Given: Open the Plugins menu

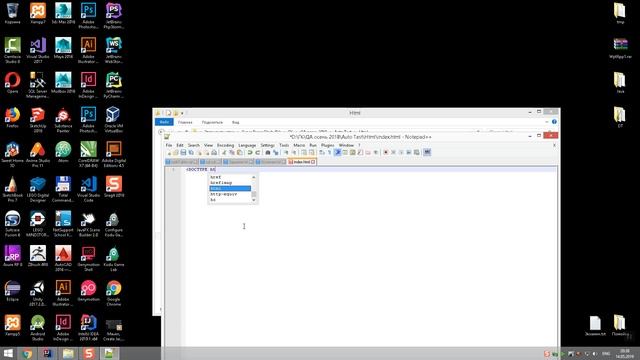Looking at the screenshot, I should [x=328, y=145].
